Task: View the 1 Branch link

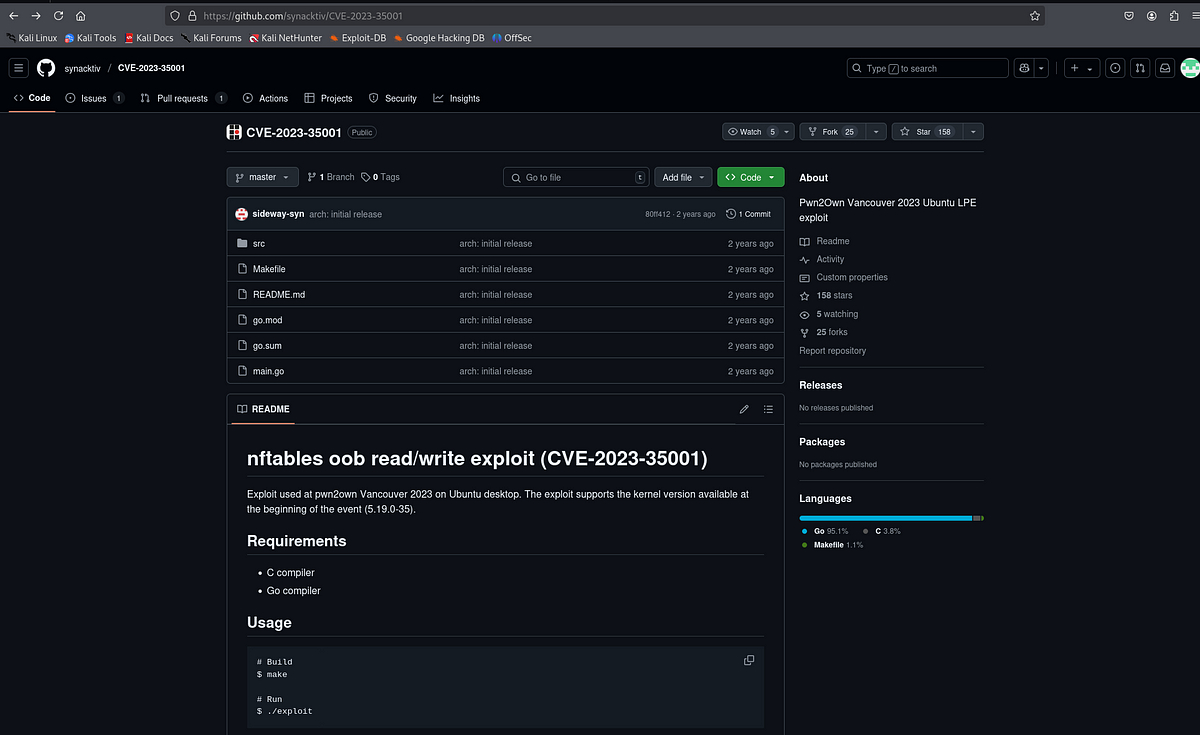Action: [x=331, y=177]
